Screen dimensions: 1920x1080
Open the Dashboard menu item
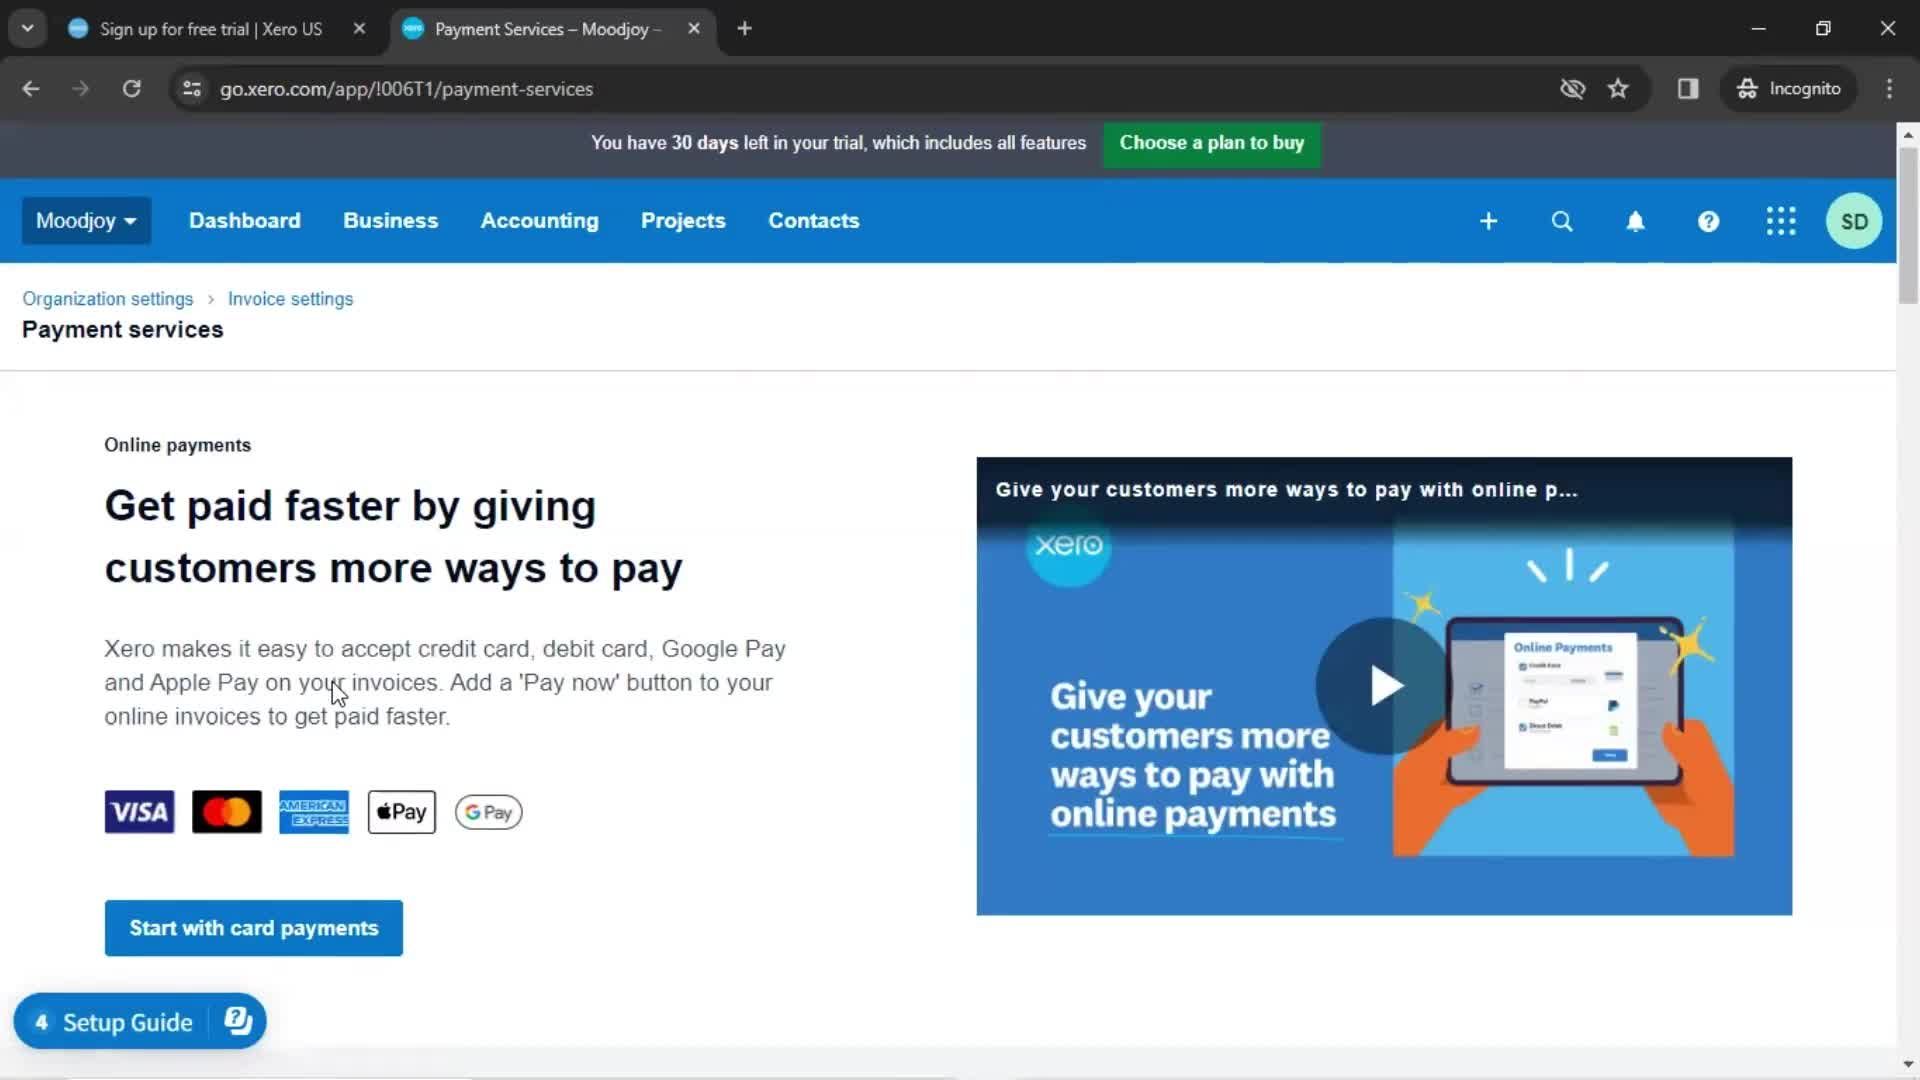245,221
